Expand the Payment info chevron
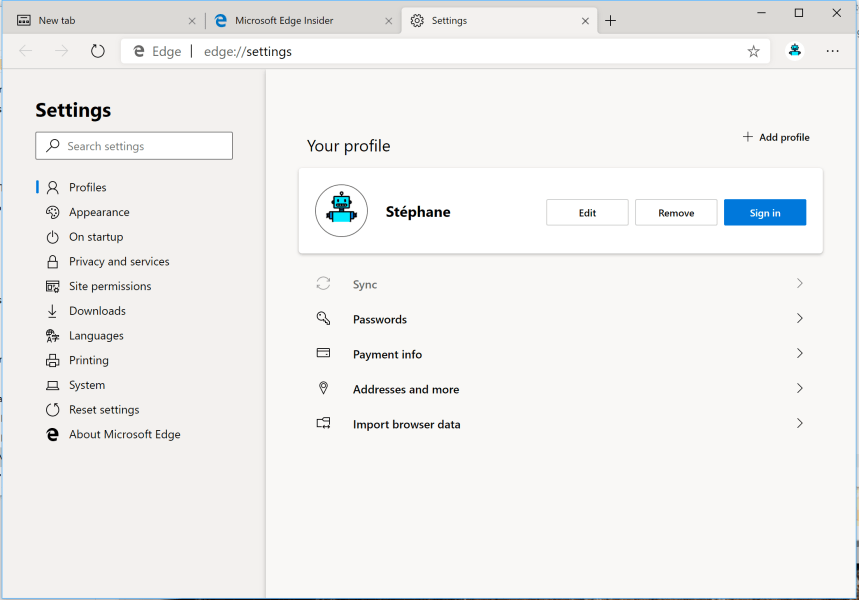Viewport: 859px width, 600px height. [x=799, y=354]
